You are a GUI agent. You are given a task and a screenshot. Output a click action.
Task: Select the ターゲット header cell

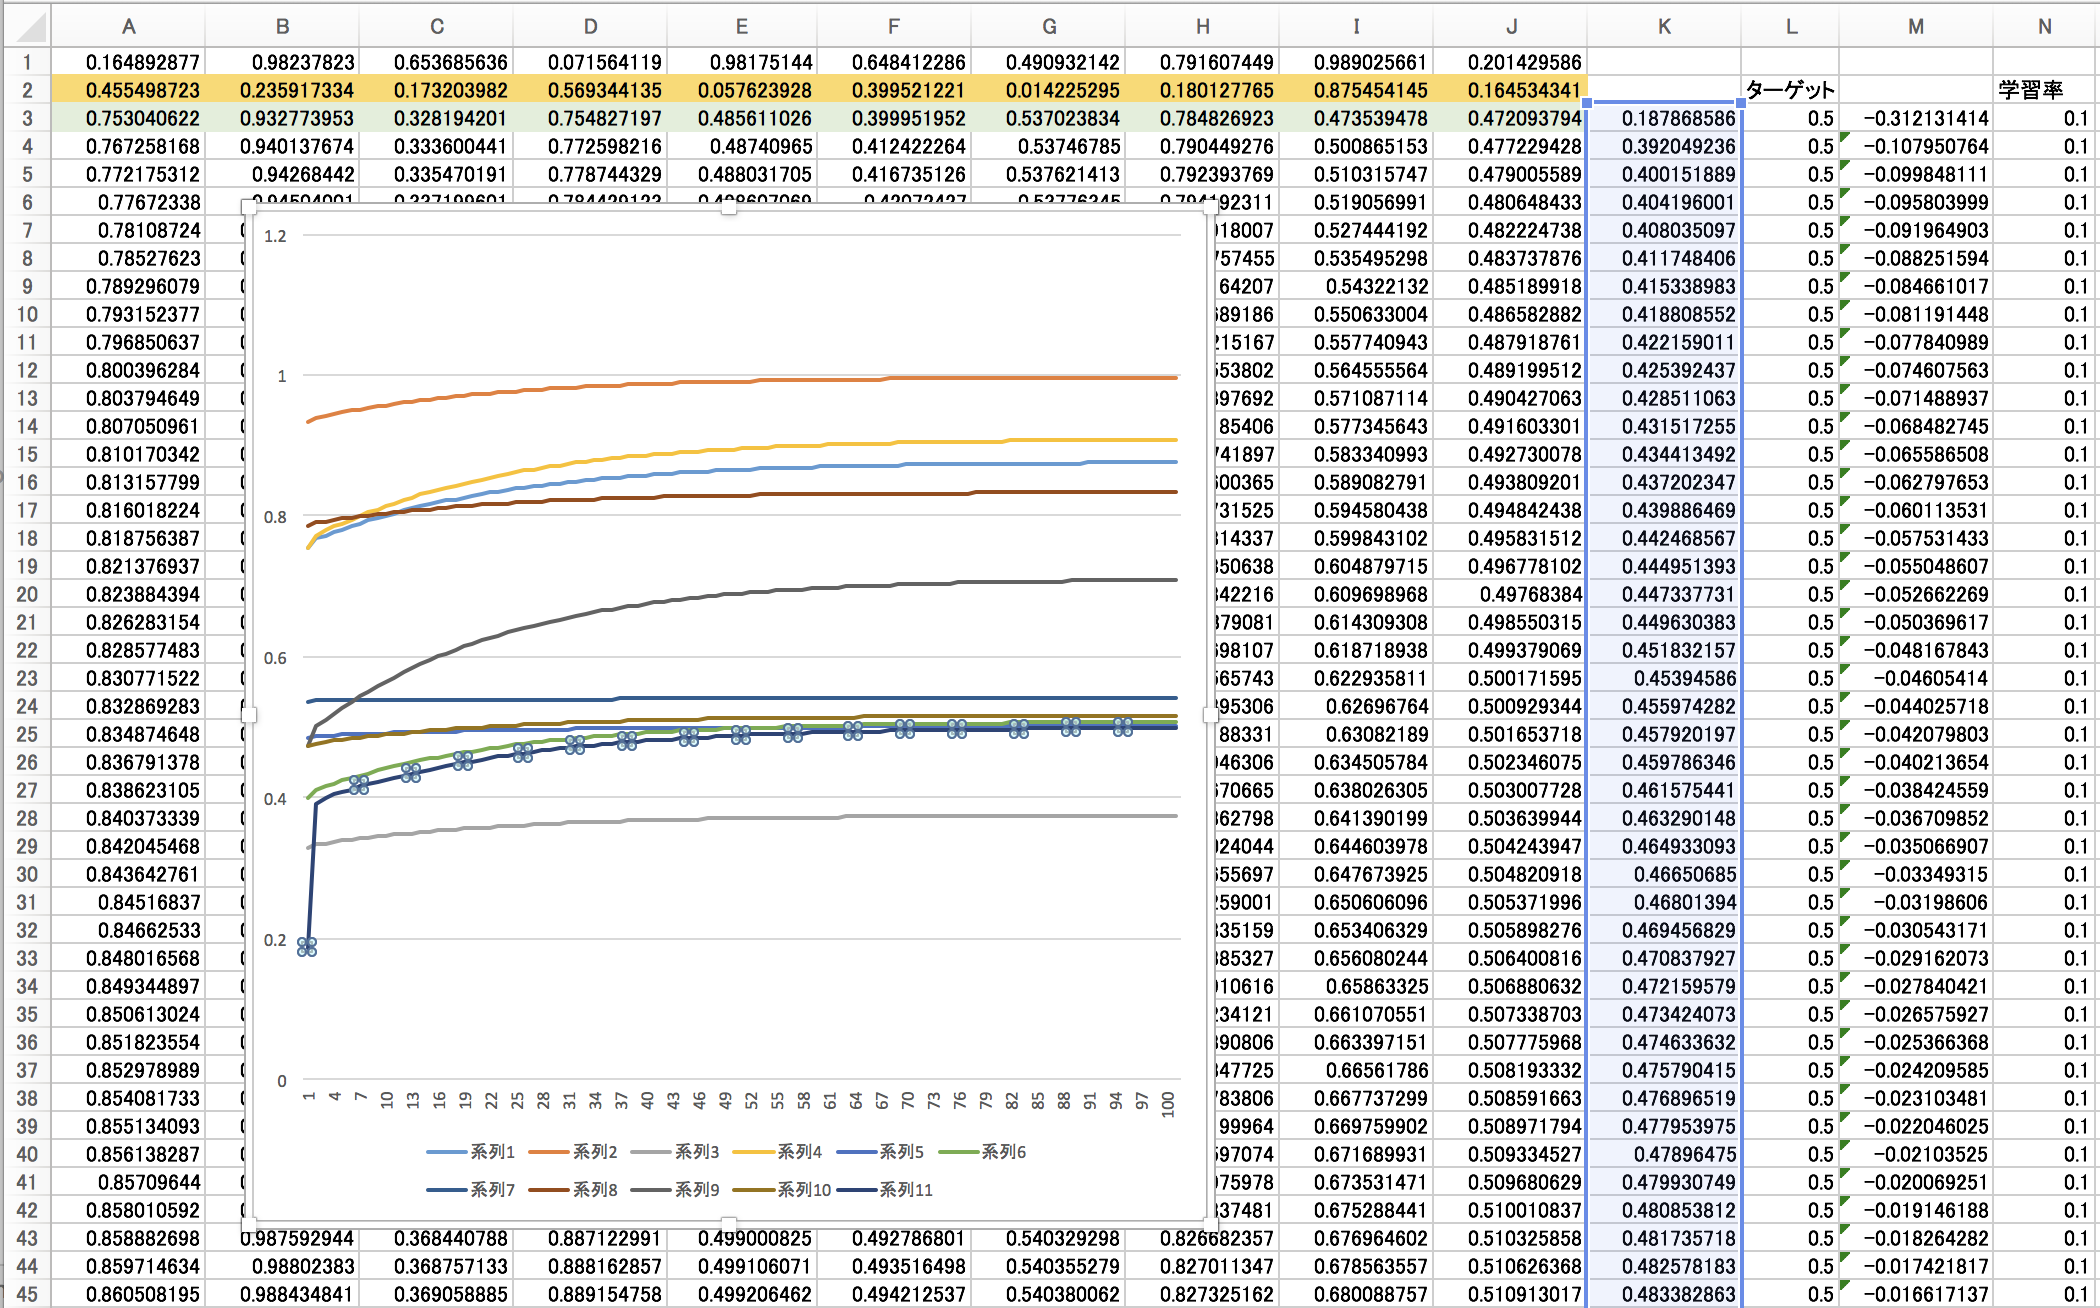[1790, 90]
